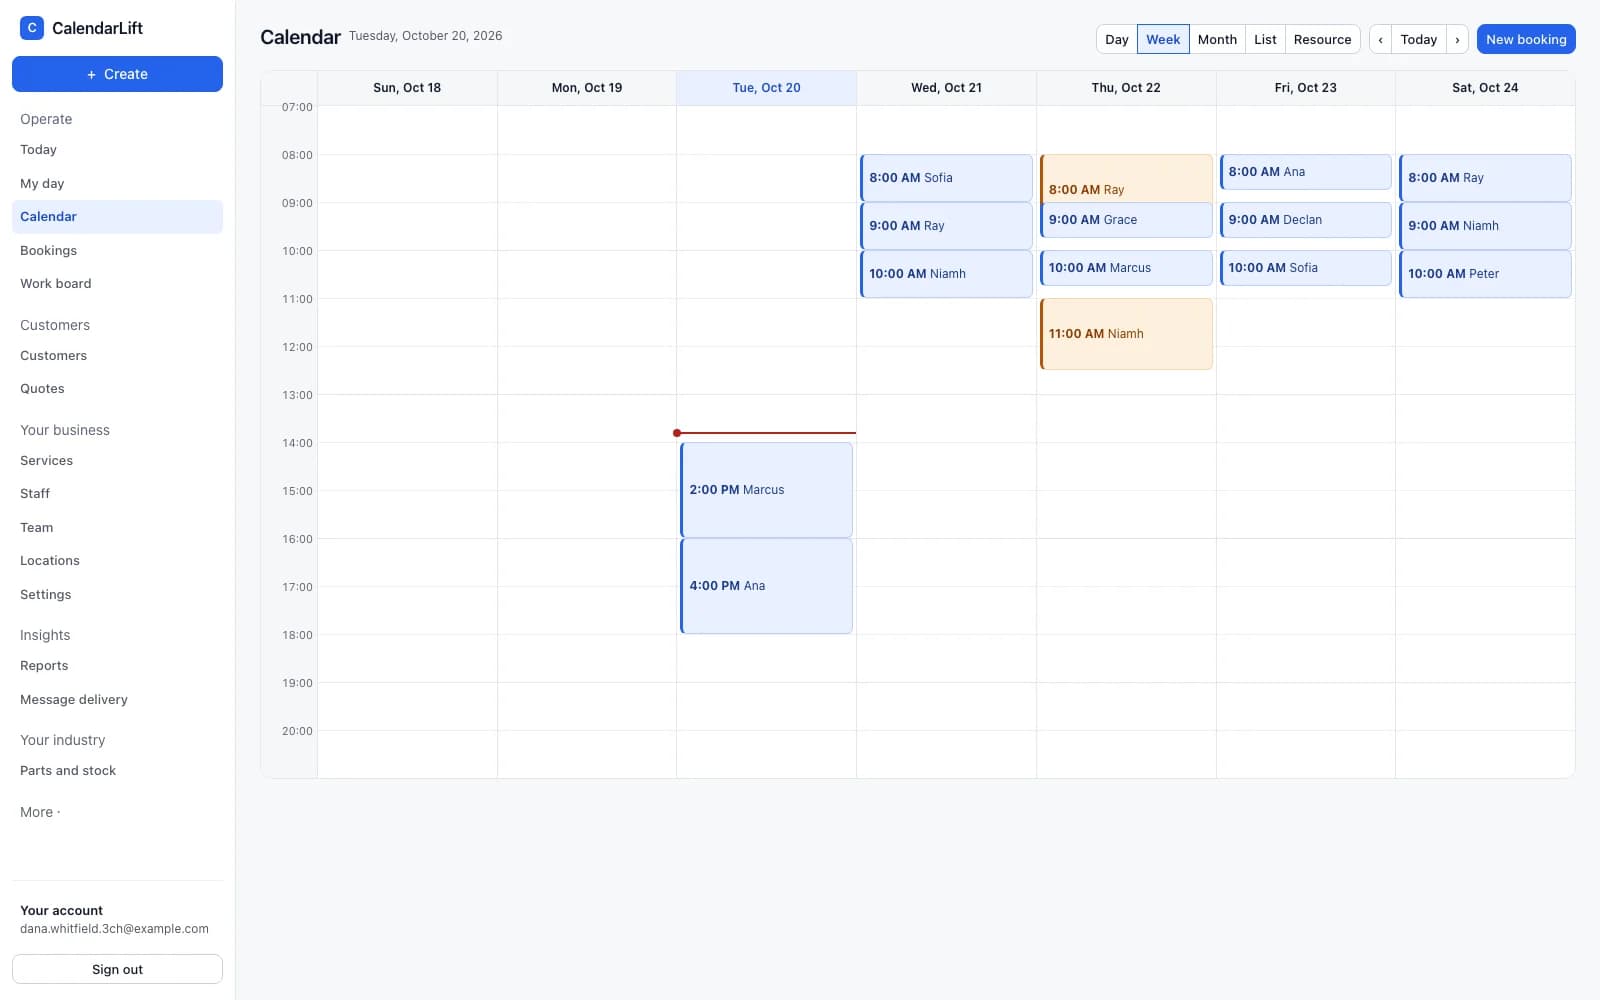Click the Create button
The image size is (1600, 1000).
(117, 74)
